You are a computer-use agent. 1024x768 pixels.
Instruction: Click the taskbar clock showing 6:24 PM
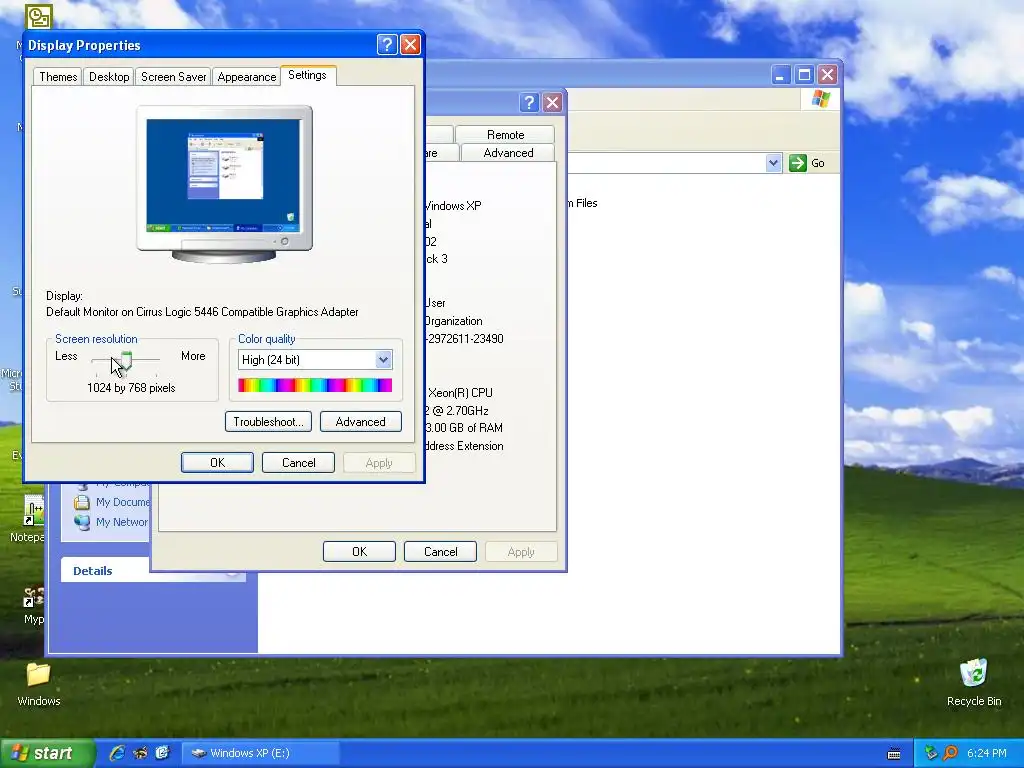click(987, 753)
